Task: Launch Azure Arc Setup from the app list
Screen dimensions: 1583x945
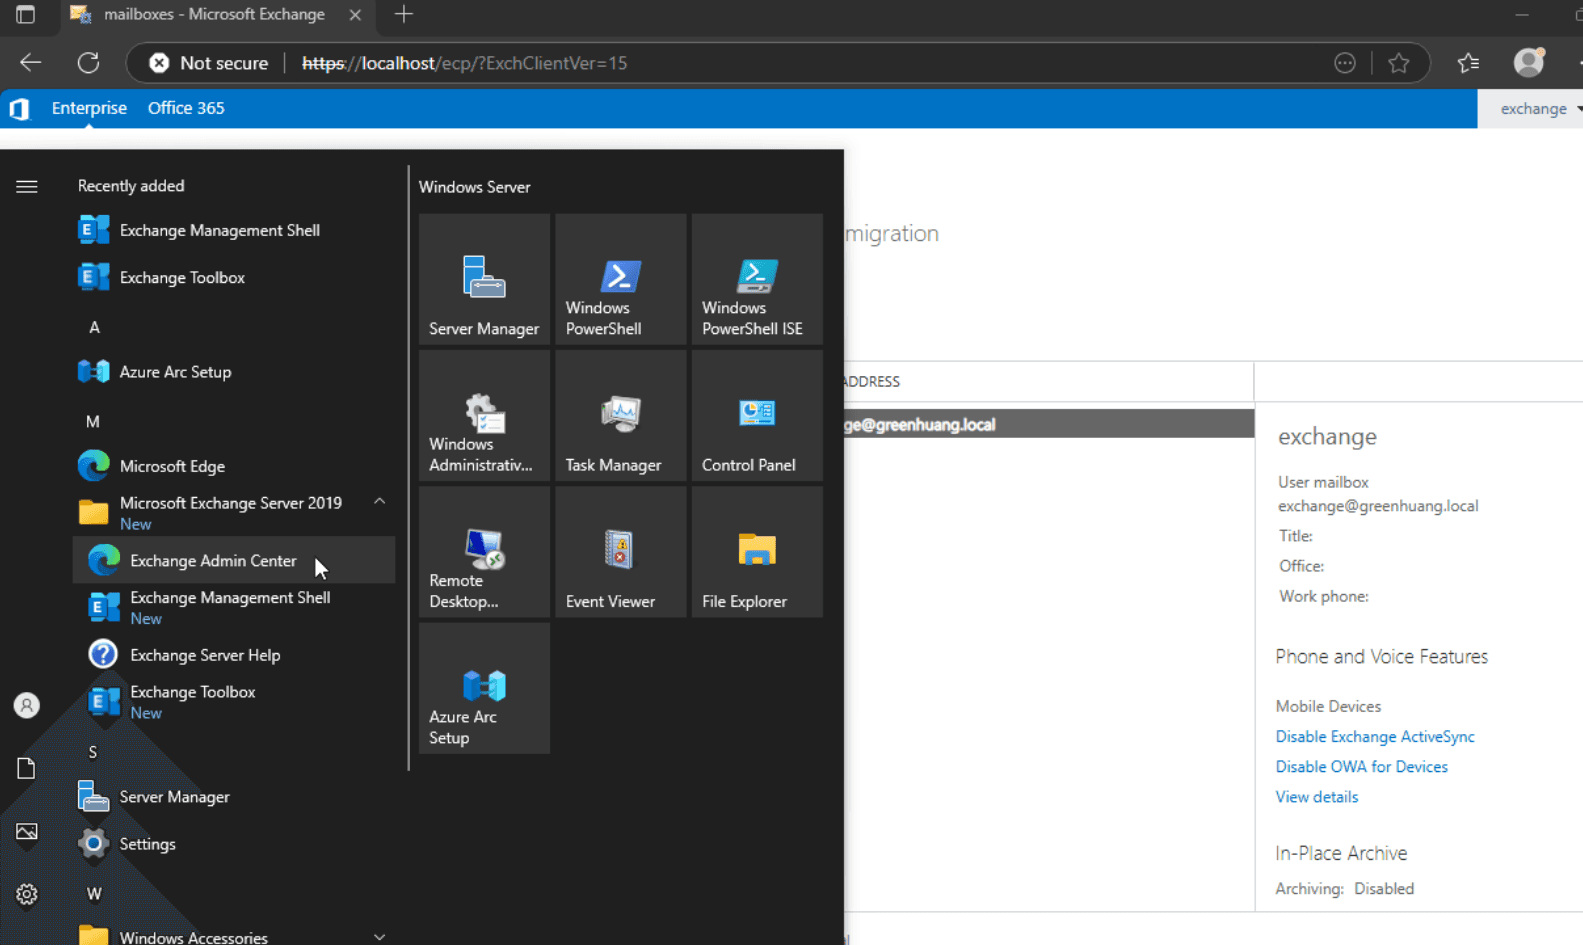Action: click(234, 372)
